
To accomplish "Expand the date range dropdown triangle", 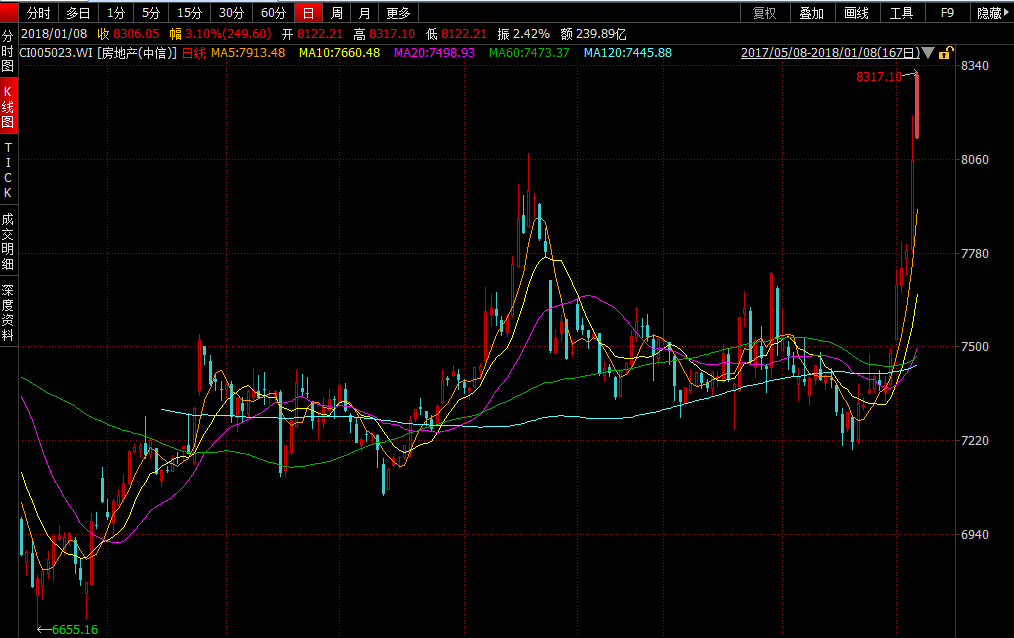I will [928, 53].
